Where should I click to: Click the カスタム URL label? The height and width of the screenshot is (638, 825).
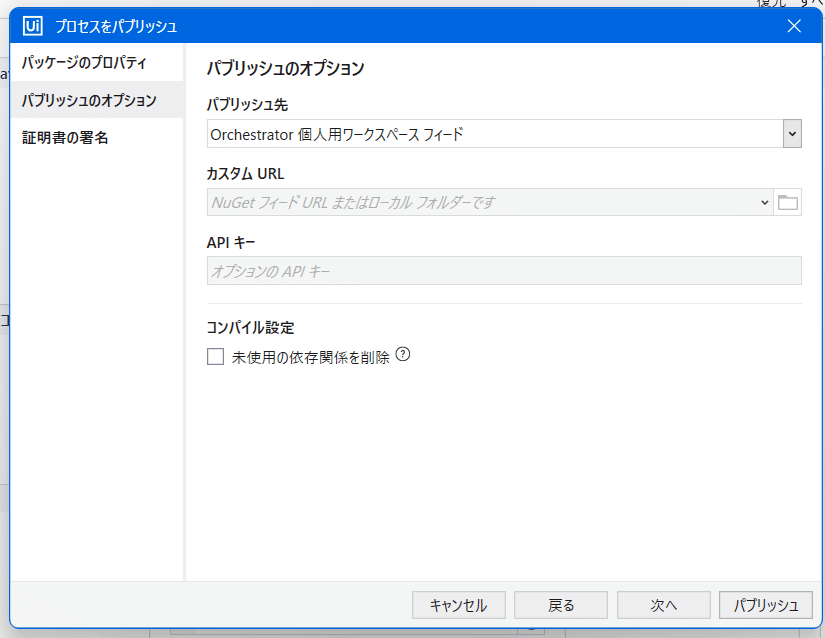pos(245,174)
